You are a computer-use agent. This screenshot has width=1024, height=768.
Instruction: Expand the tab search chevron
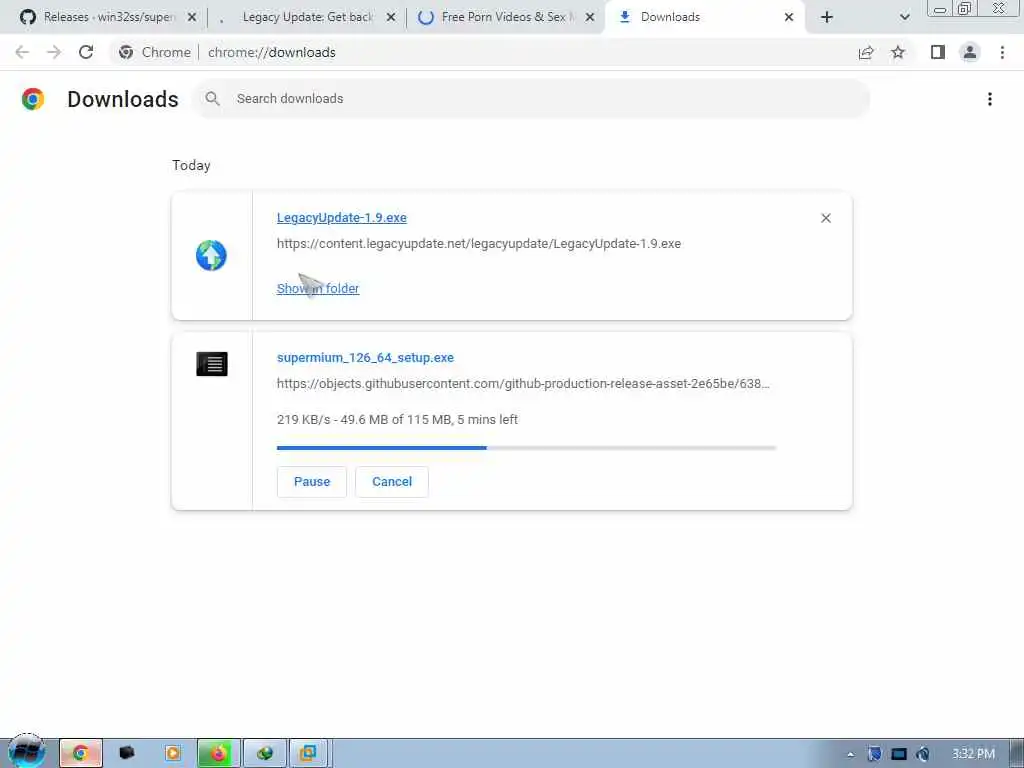(x=904, y=17)
